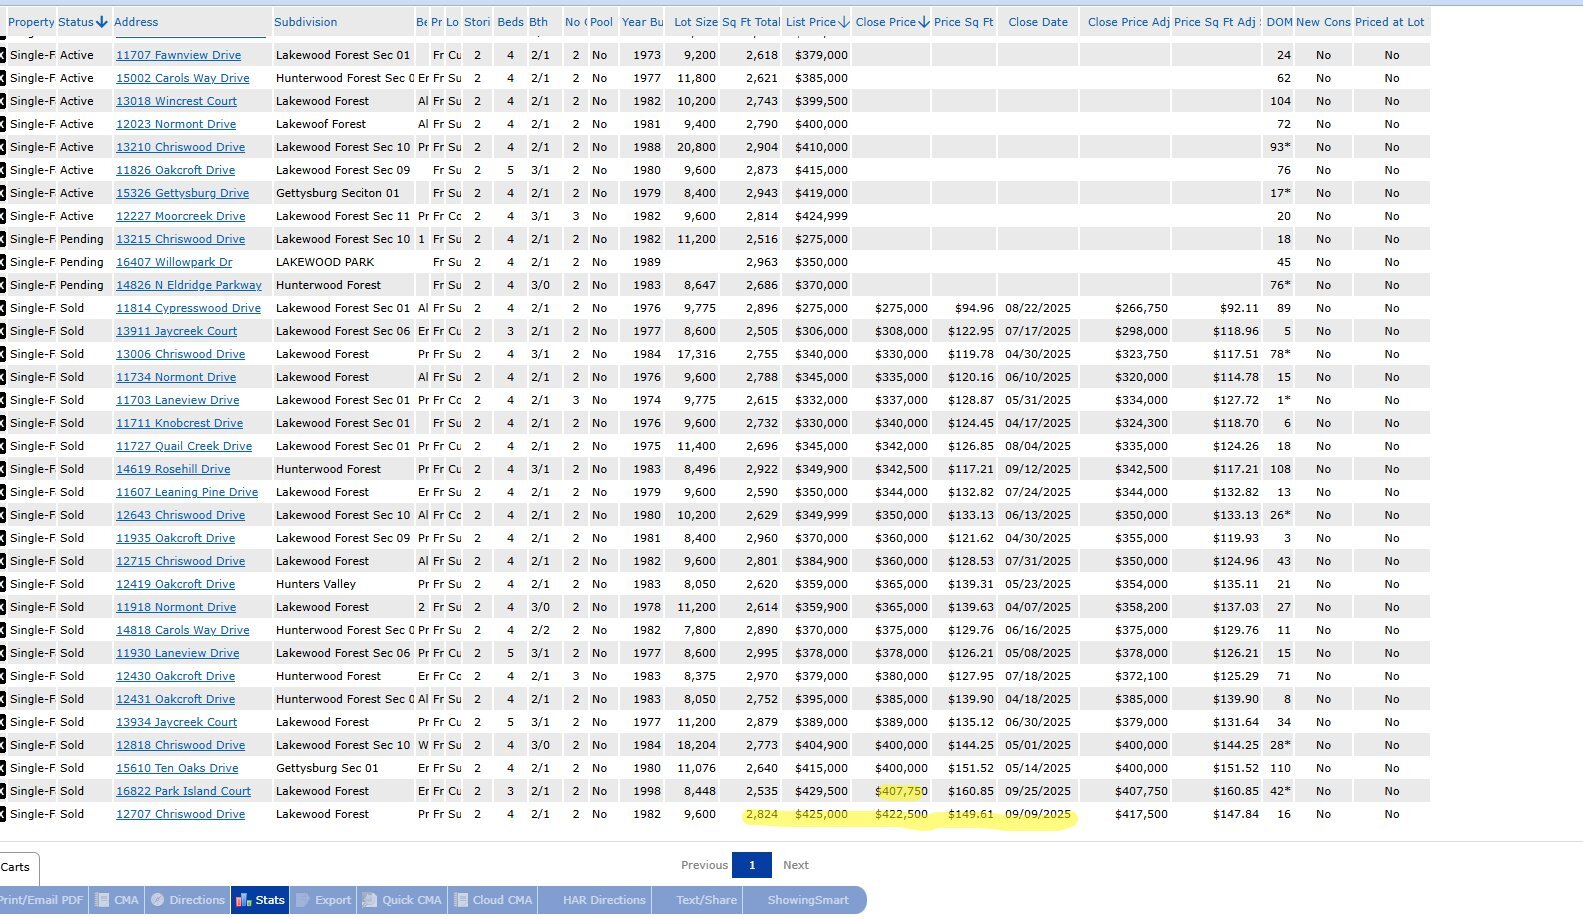
Task: Open the Stats bar chart button
Action: (260, 900)
